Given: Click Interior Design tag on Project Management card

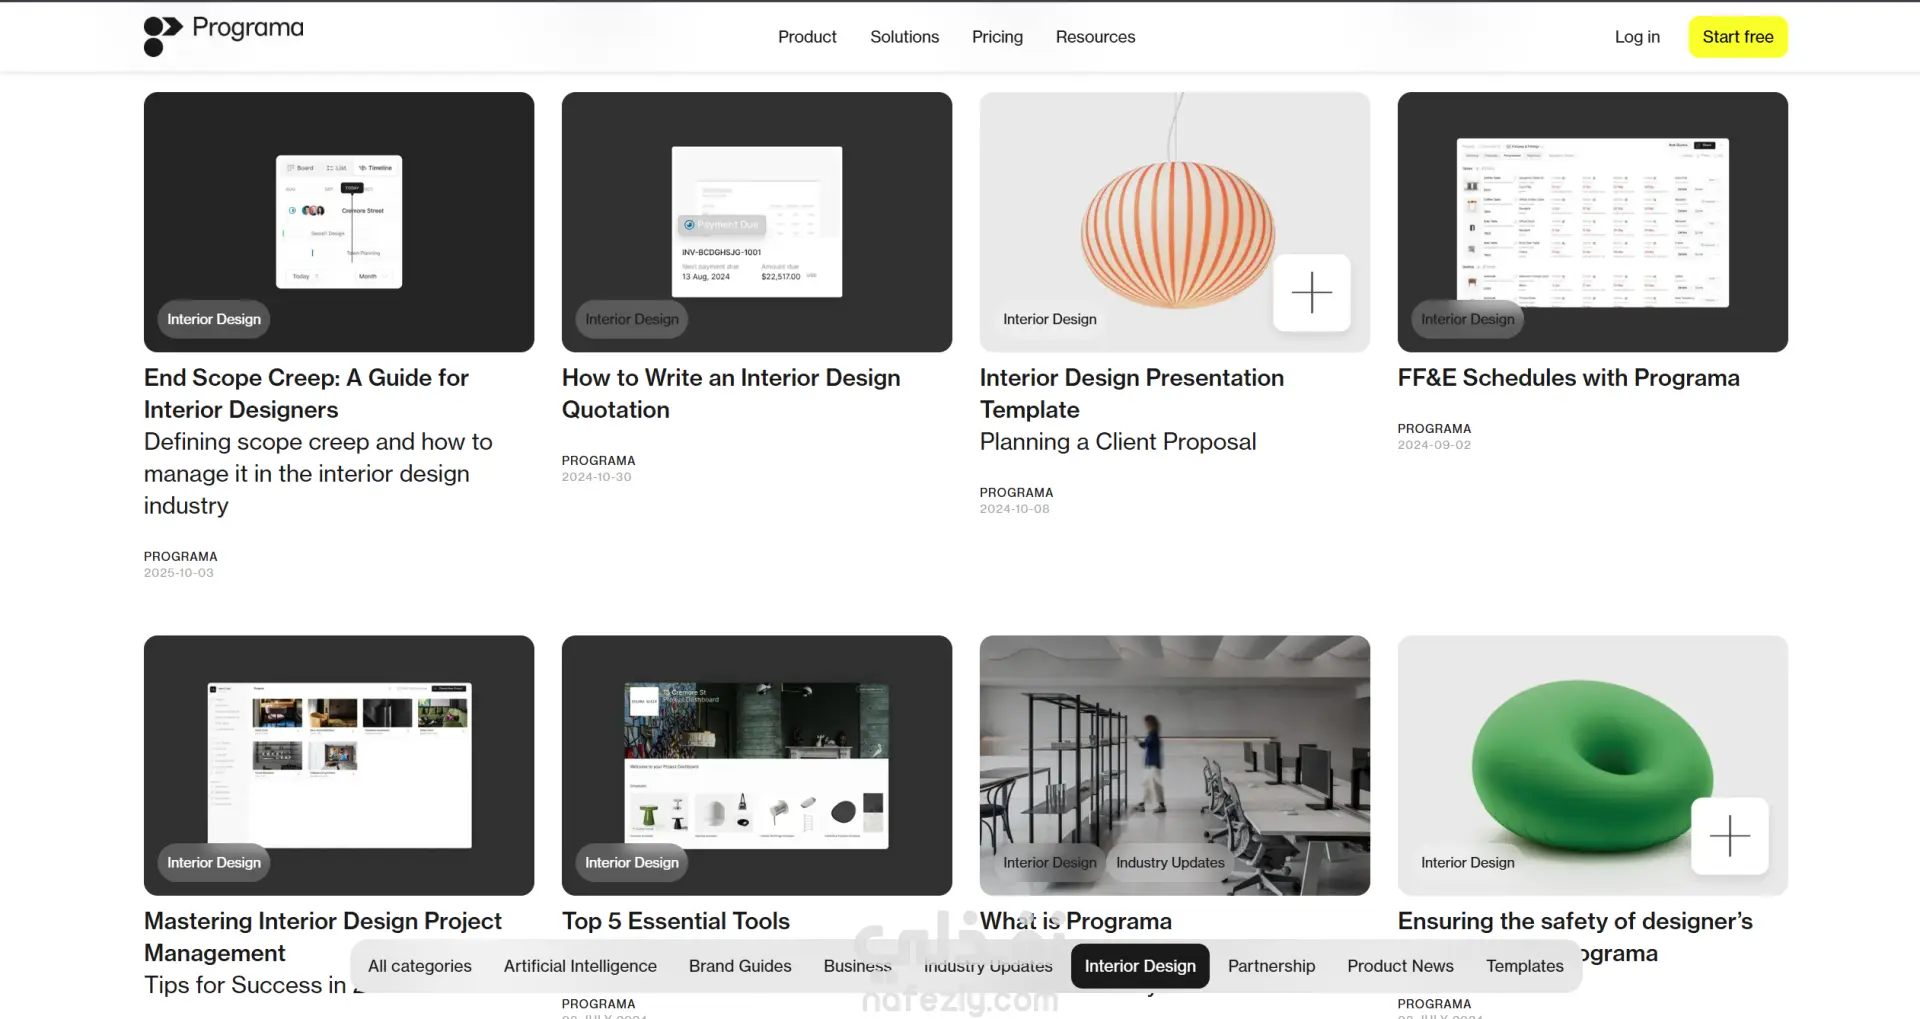Looking at the screenshot, I should 214,862.
